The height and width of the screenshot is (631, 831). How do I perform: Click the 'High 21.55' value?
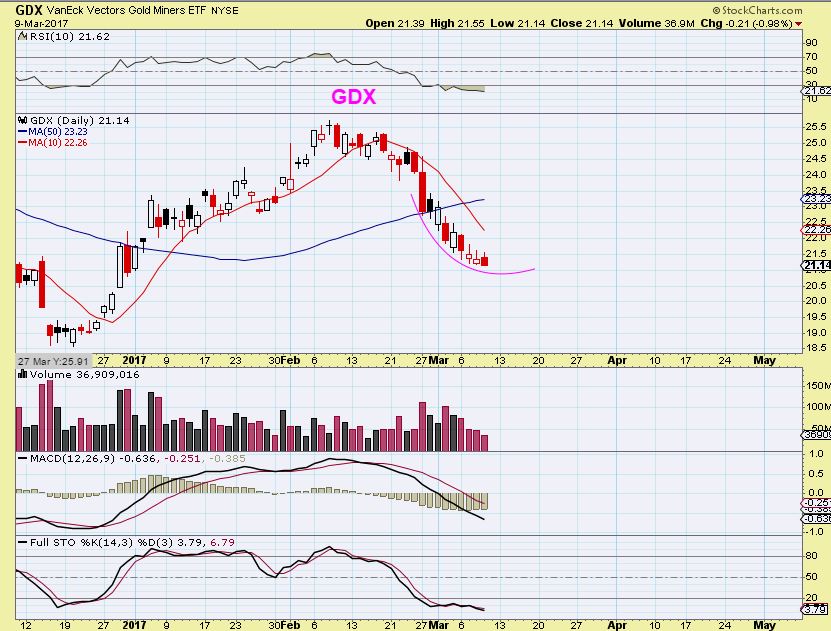457,23
